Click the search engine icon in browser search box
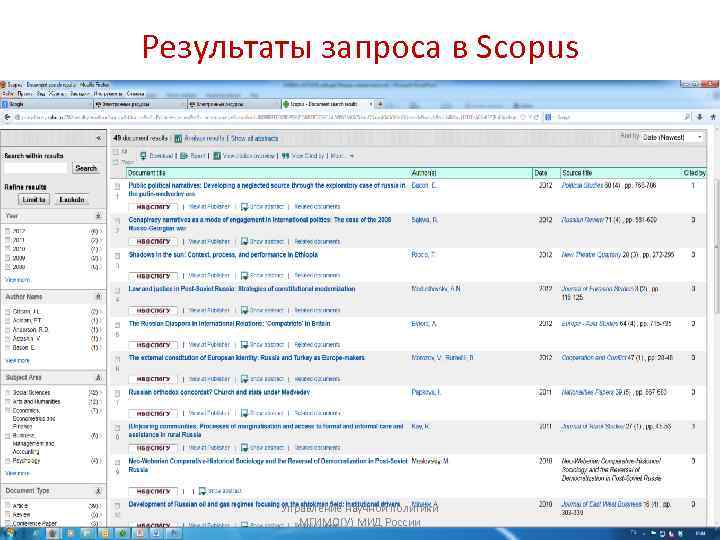 (x=548, y=118)
